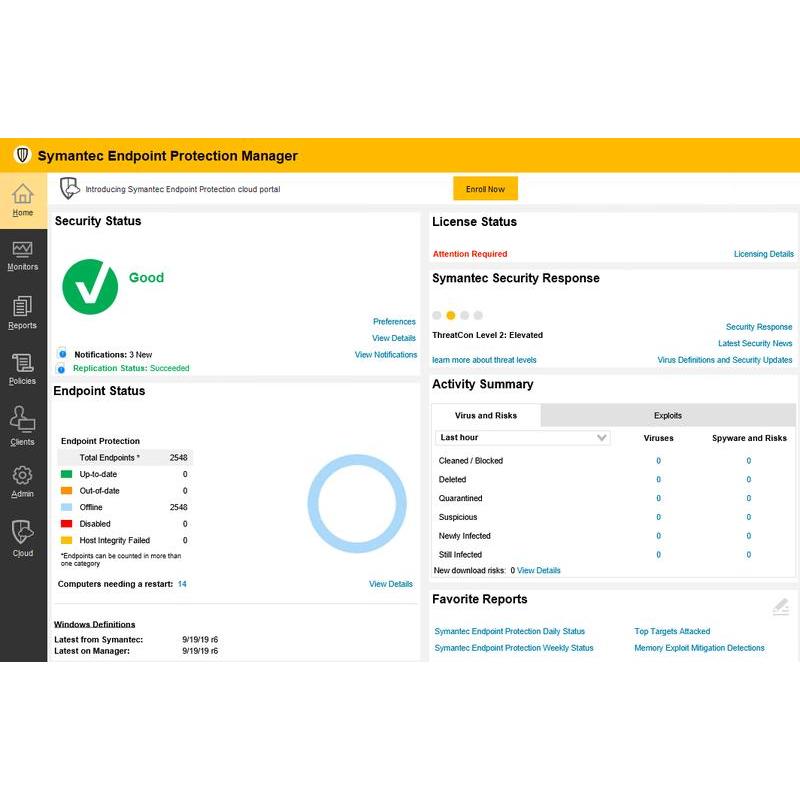Open View Details in Security Status
Image resolution: width=800 pixels, height=800 pixels.
coord(393,338)
